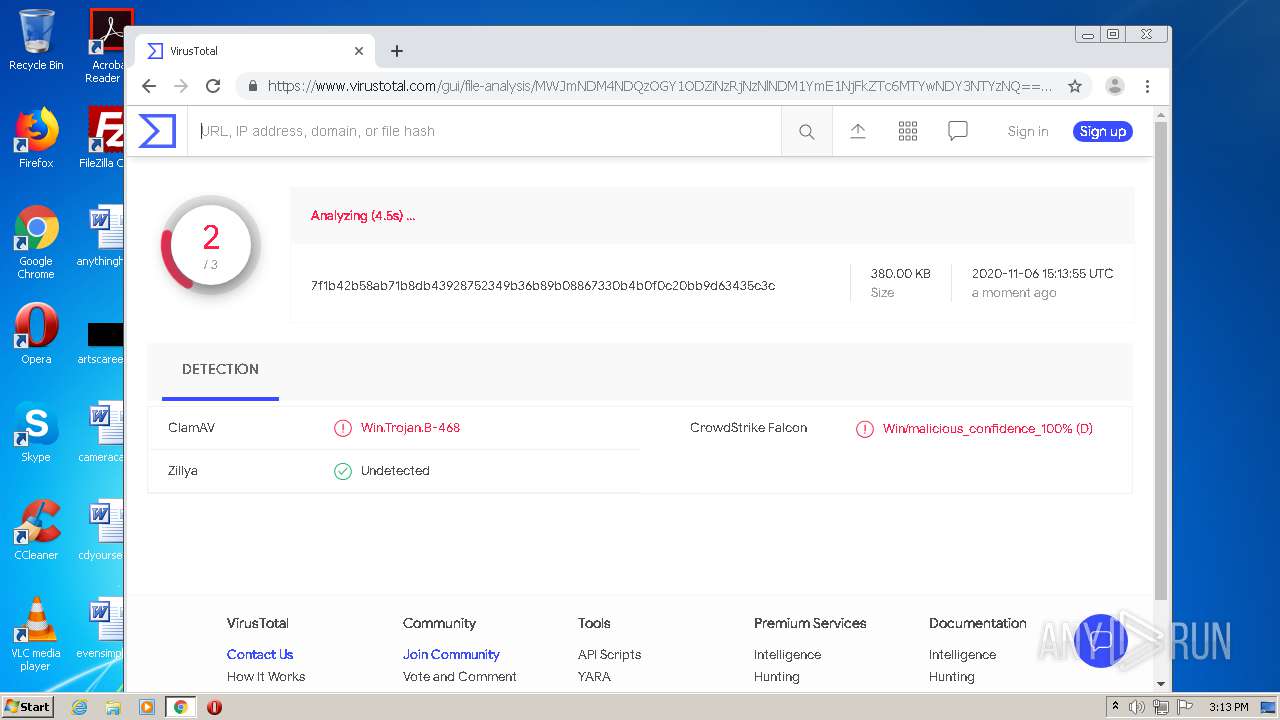Image resolution: width=1280 pixels, height=720 pixels.
Task: Open the YARA link
Action: click(x=594, y=677)
